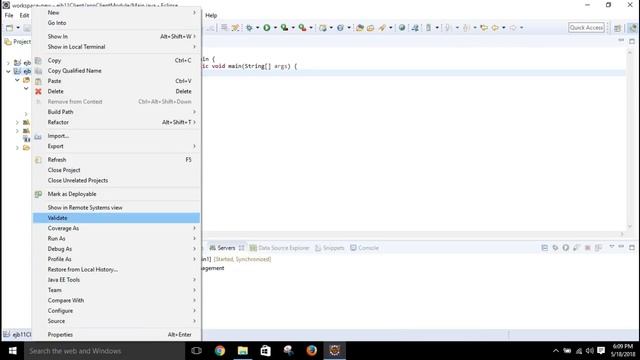Click the Servers view stop server red icon
Screen dimensions: 640x360
tap(587, 248)
